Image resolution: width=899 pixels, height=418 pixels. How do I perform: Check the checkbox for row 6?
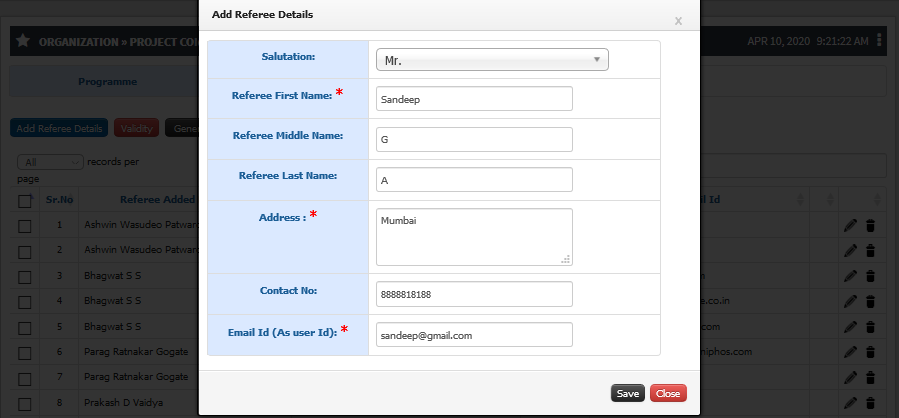tap(25, 354)
